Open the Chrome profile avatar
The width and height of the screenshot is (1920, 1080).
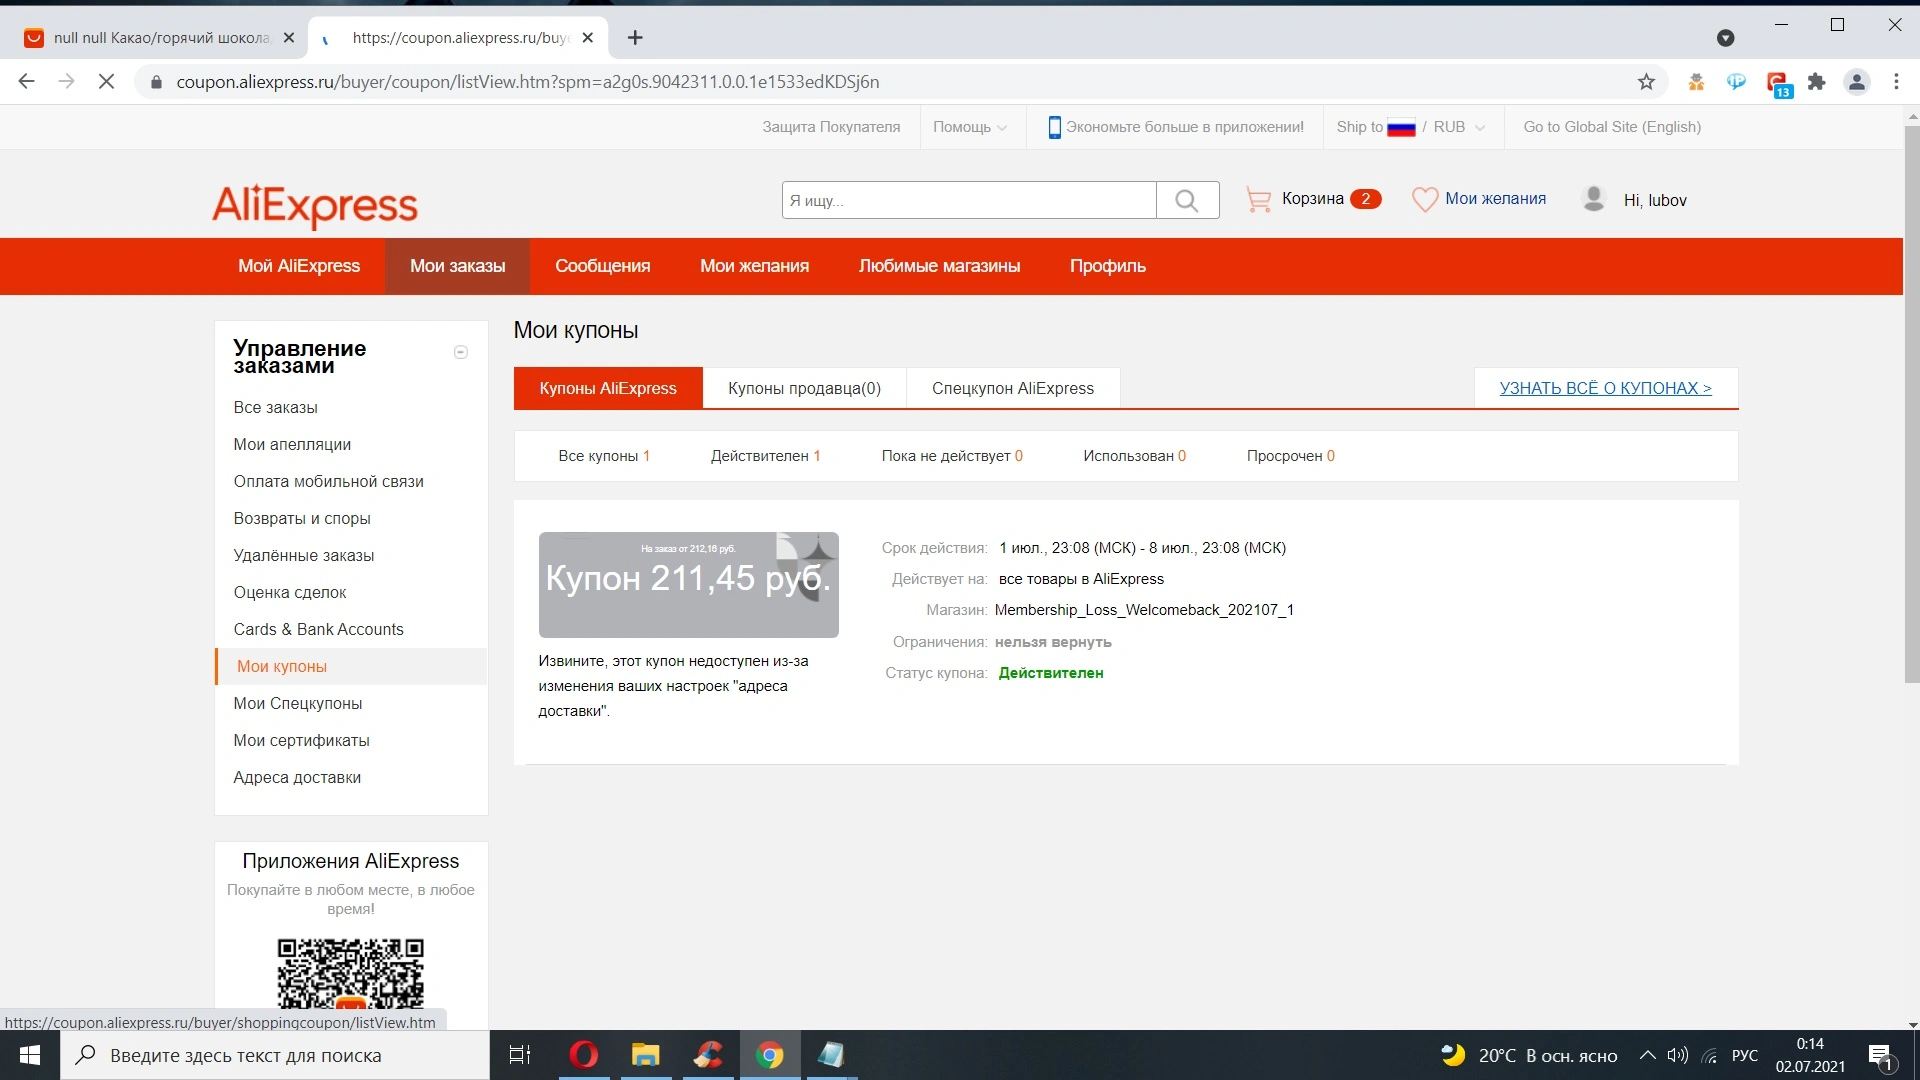point(1856,82)
